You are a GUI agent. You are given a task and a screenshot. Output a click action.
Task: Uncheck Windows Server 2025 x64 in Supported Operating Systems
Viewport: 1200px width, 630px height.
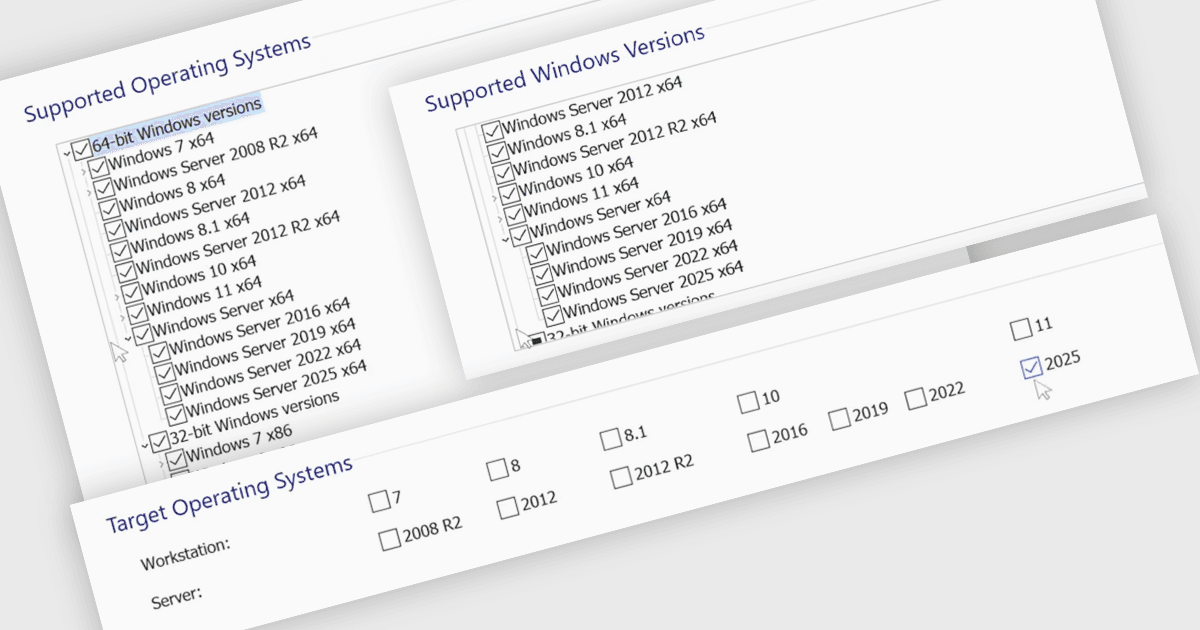176,413
